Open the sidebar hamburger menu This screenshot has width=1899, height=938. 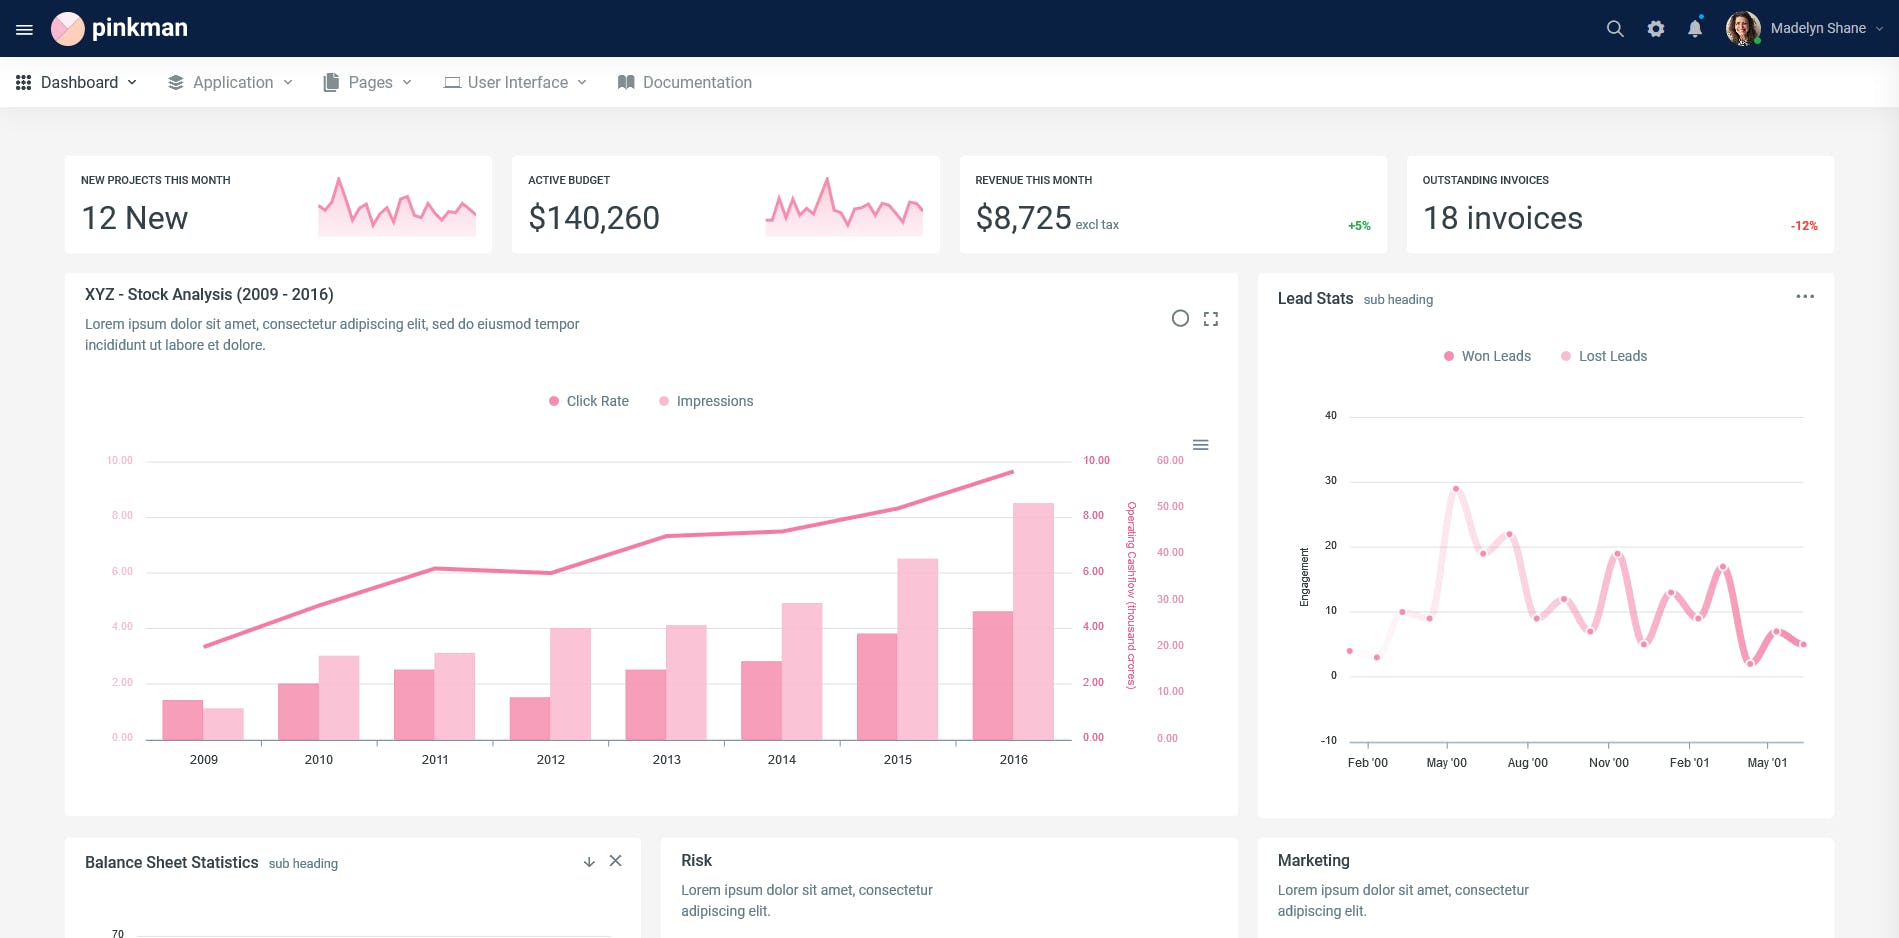click(24, 28)
